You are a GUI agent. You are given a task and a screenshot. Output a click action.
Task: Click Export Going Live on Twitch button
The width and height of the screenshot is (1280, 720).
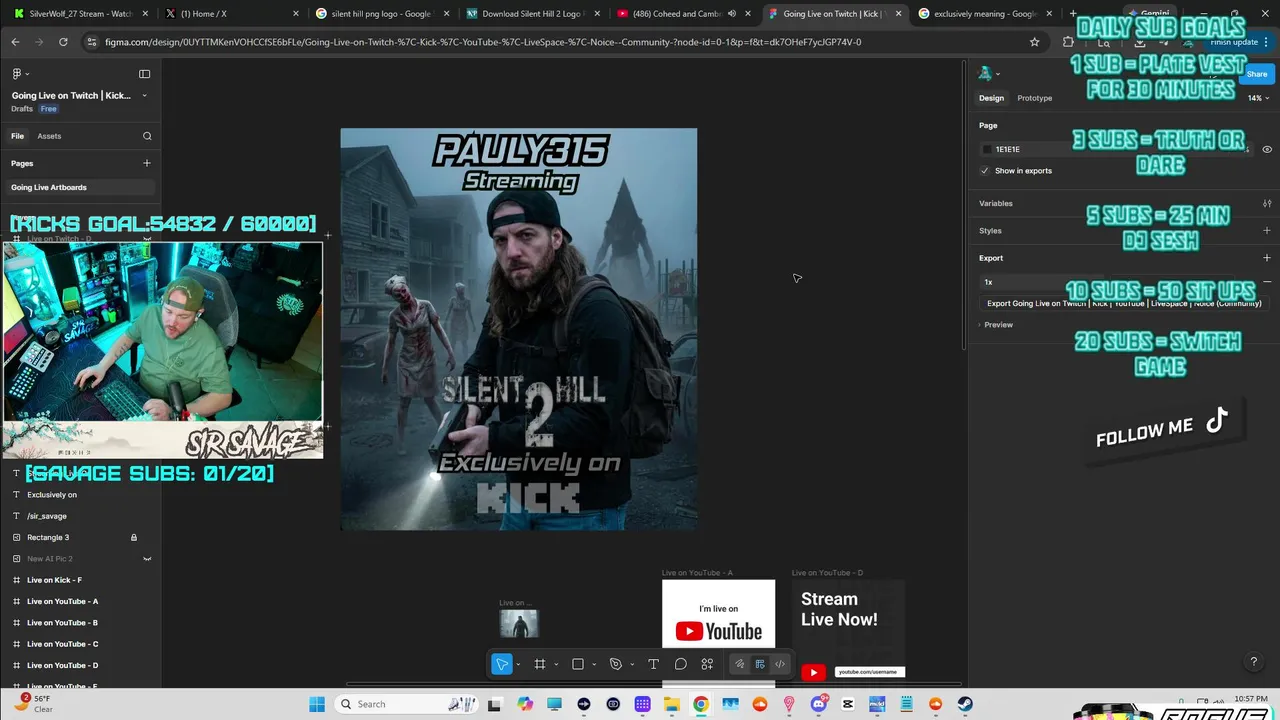click(1124, 303)
